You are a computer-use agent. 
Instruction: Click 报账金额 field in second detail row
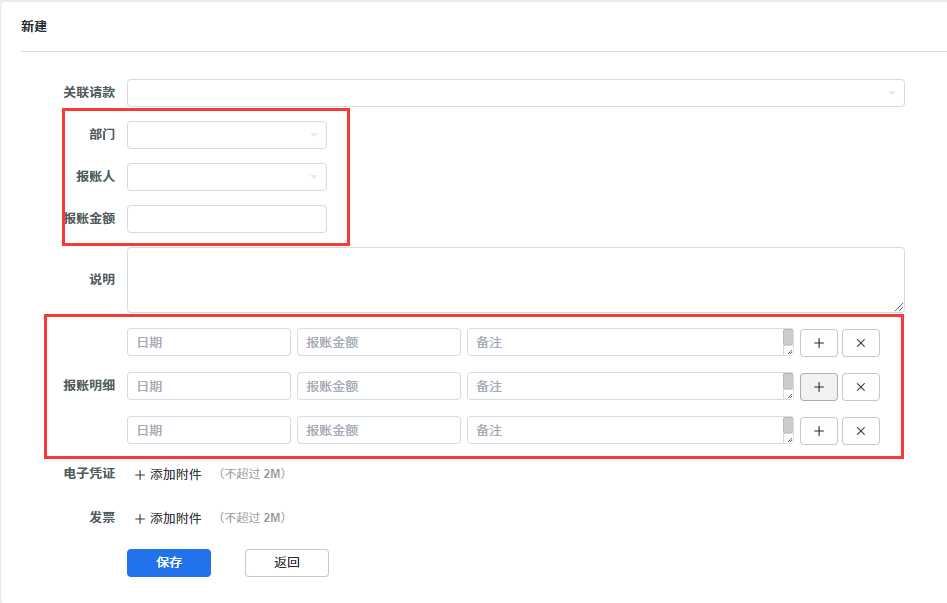(x=379, y=386)
